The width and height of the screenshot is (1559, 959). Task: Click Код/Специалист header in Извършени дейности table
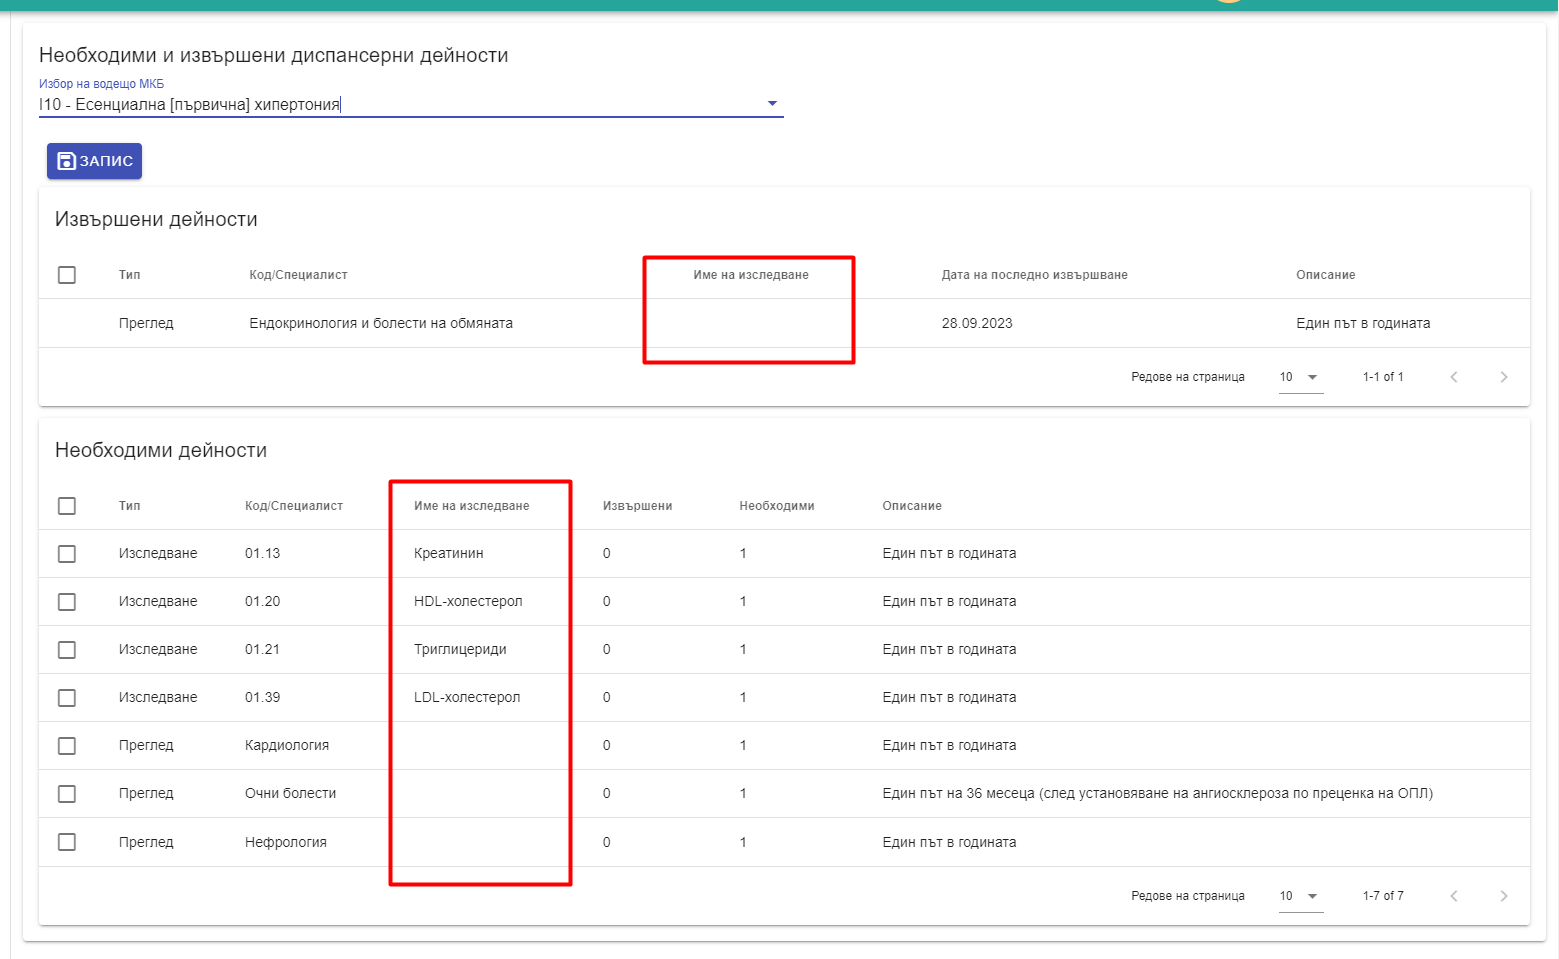tap(298, 275)
